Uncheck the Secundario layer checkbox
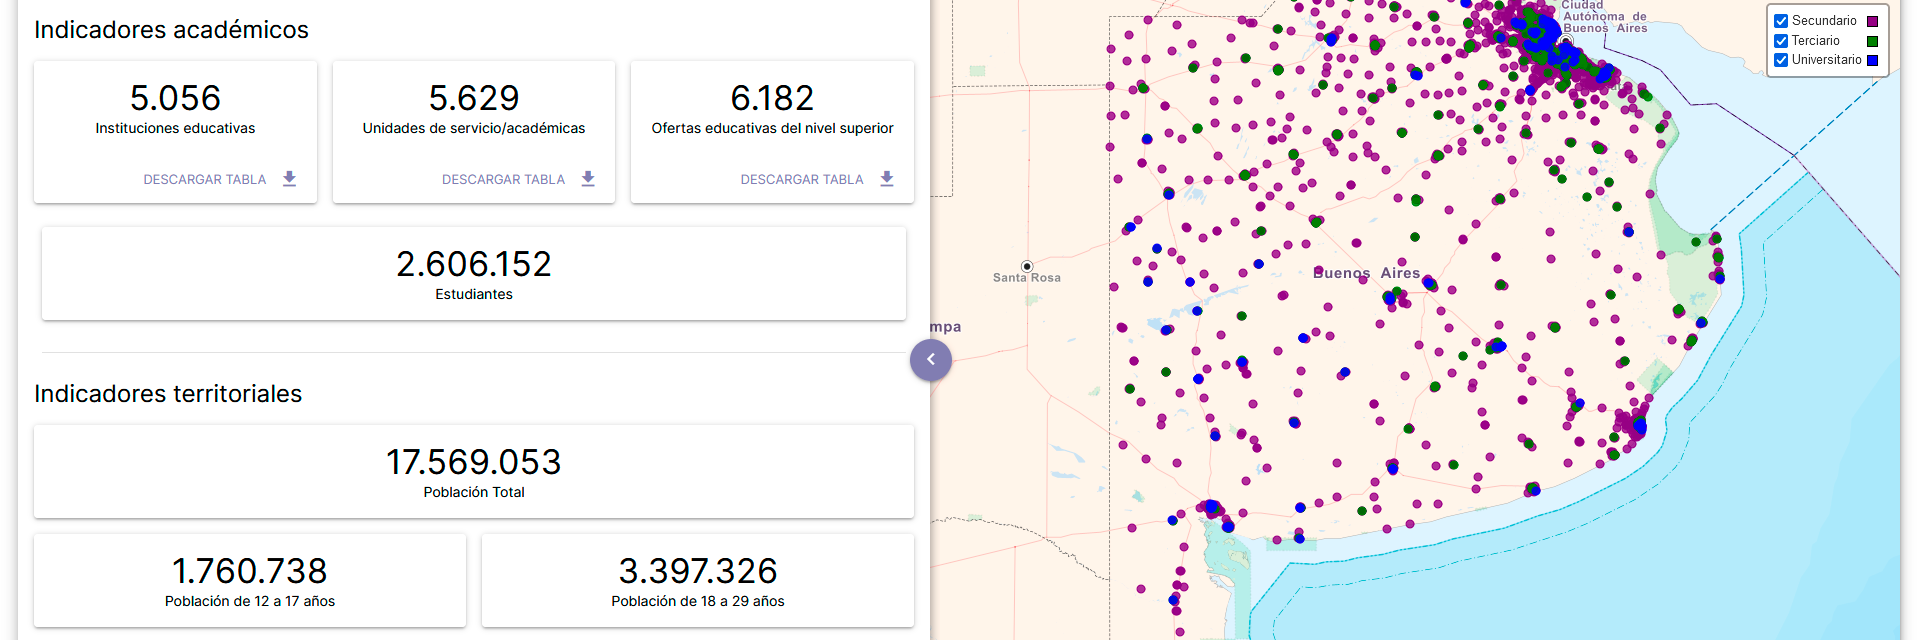This screenshot has width=1918, height=640. pos(1781,21)
